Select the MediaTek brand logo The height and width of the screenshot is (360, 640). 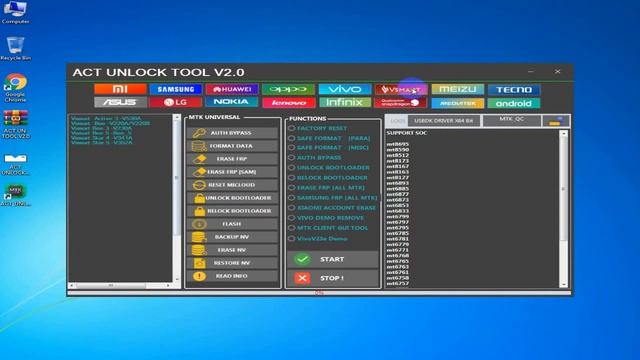[458, 103]
